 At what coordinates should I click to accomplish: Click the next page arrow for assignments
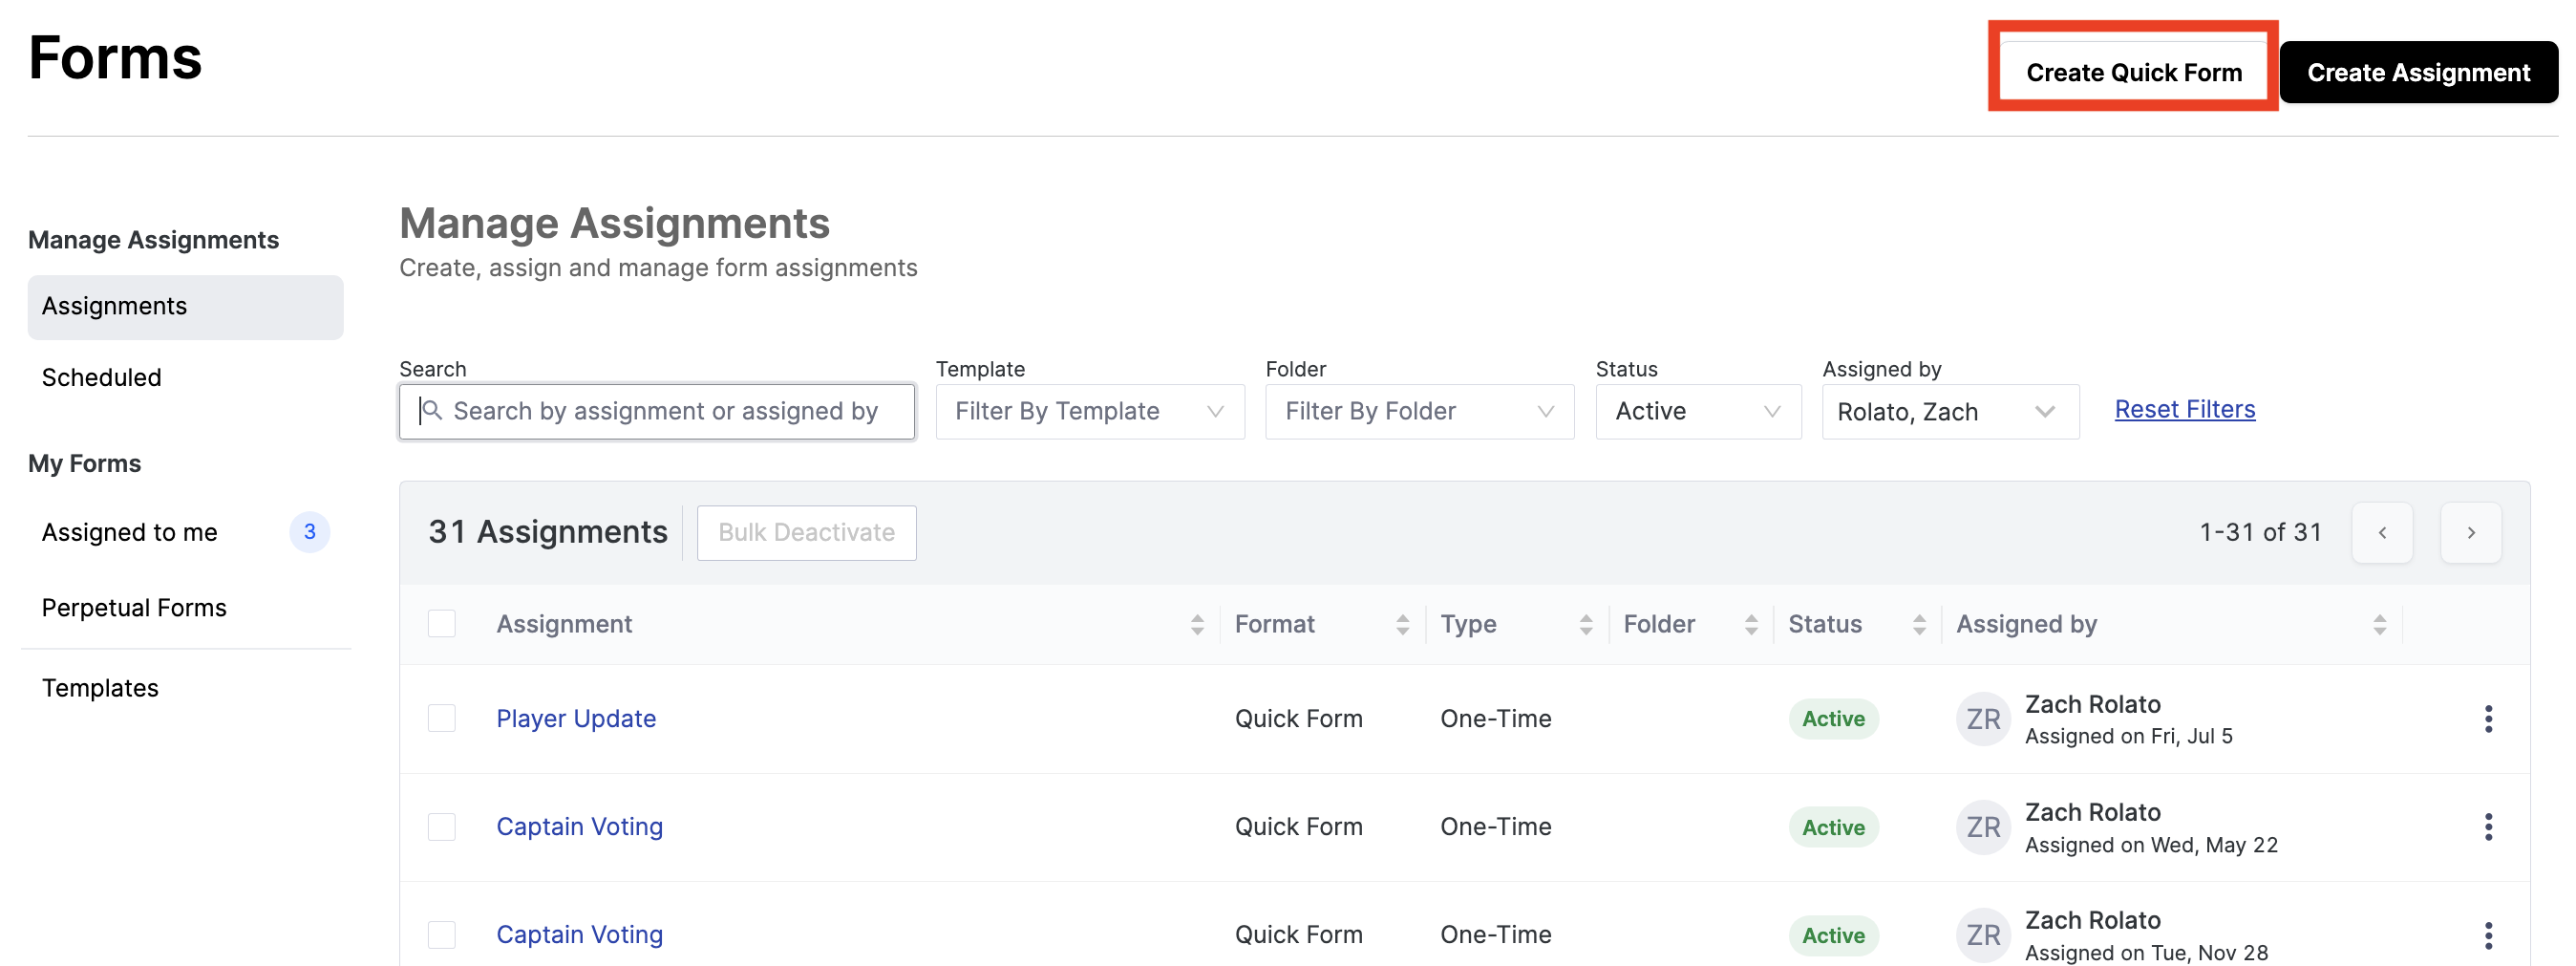(2471, 532)
